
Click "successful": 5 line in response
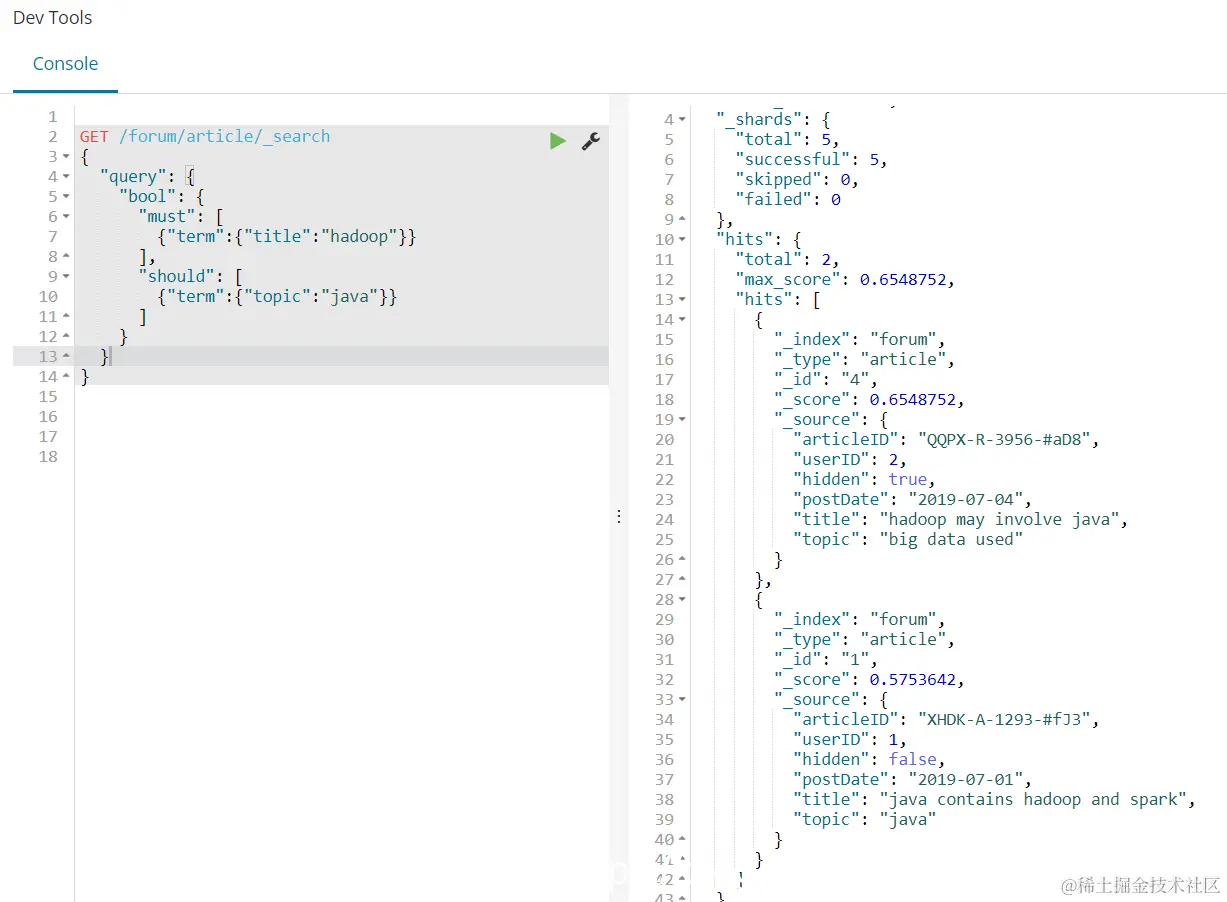click(811, 160)
